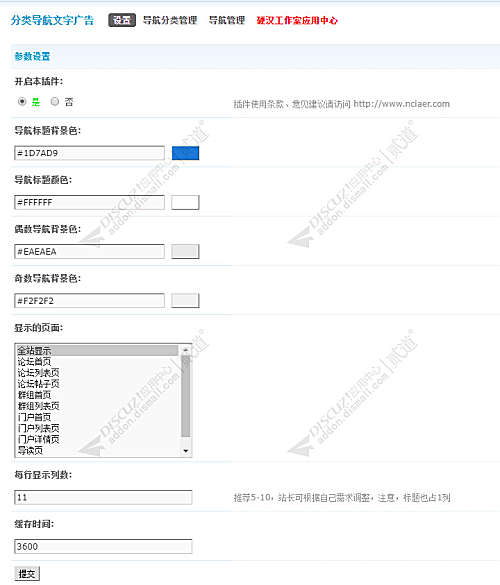500x585 pixels.
Task: Switch to the 导航管理 tab
Action: tap(227, 20)
